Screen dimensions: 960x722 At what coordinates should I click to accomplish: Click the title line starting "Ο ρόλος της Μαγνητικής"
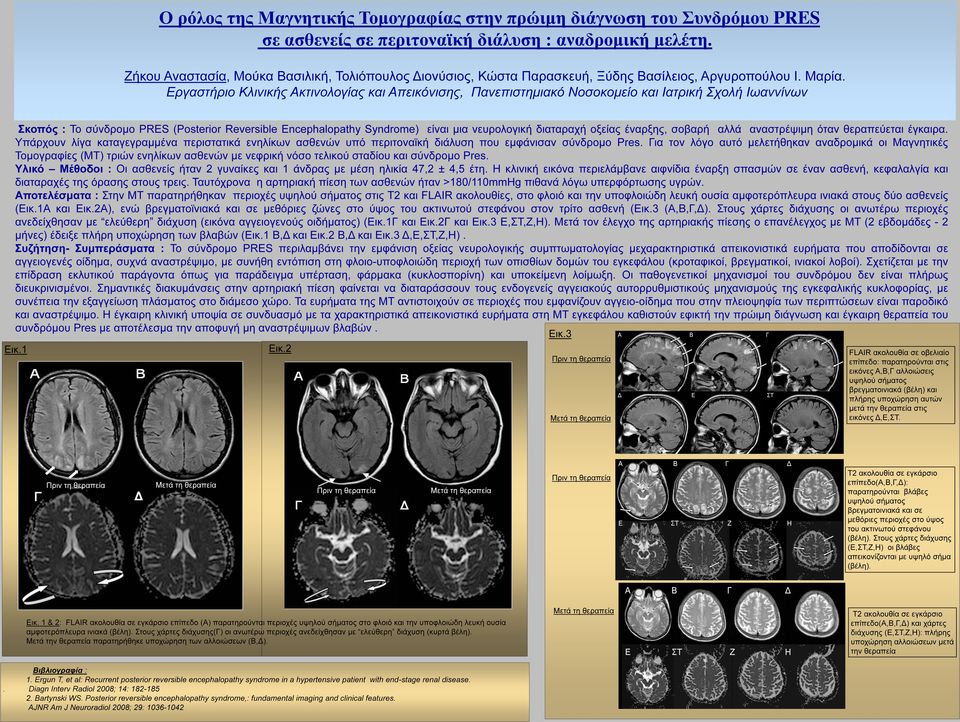489,18
